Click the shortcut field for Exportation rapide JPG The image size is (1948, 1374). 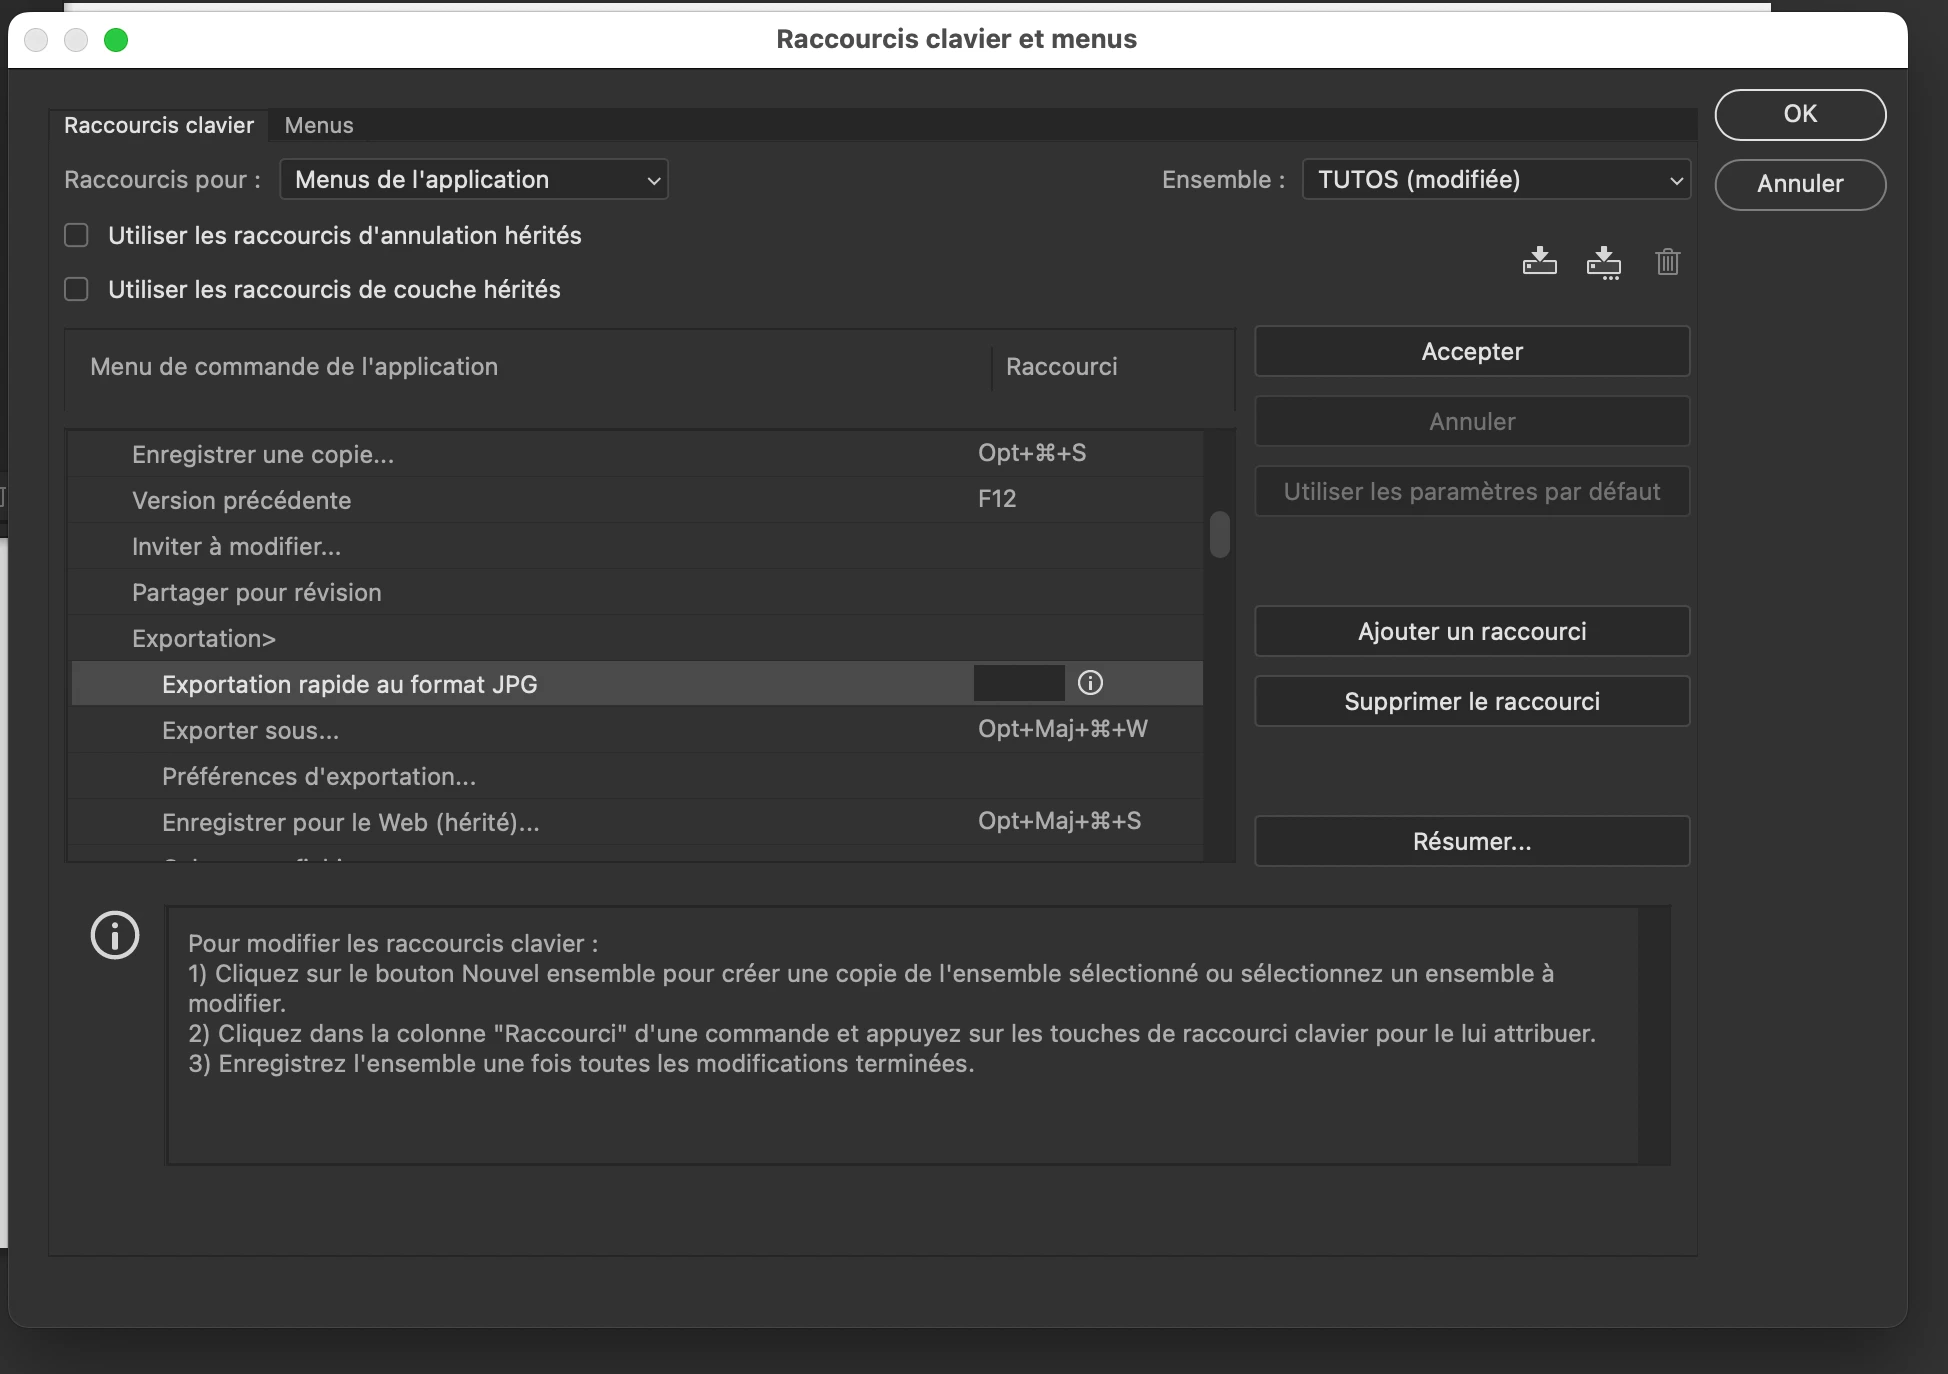[1019, 683]
